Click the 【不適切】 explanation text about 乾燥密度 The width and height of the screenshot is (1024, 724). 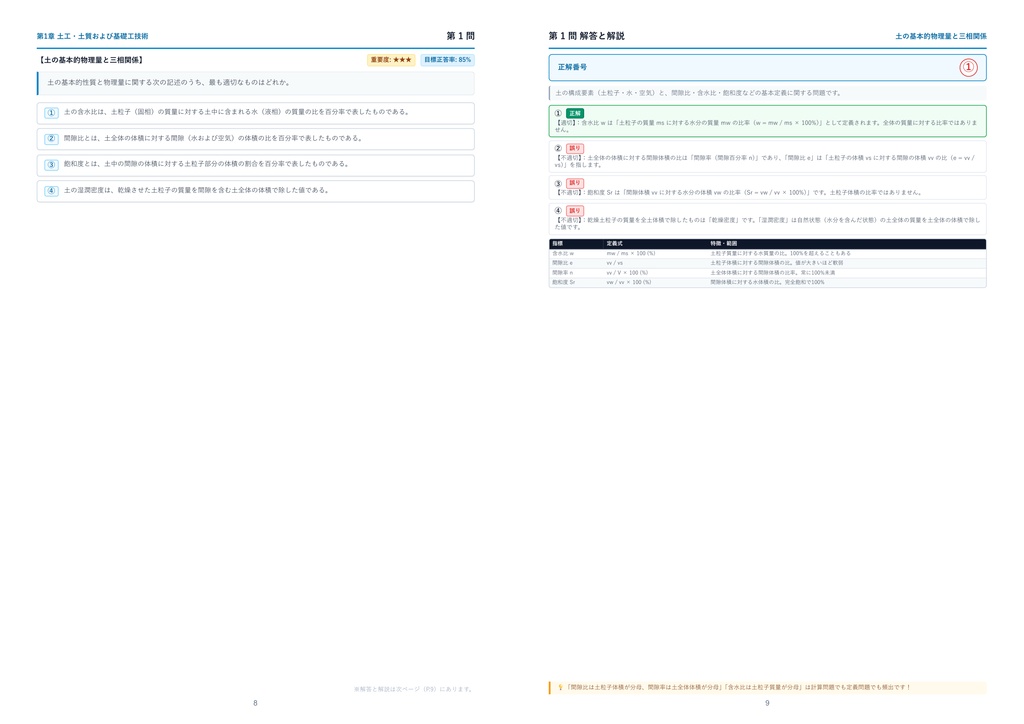coord(767,224)
